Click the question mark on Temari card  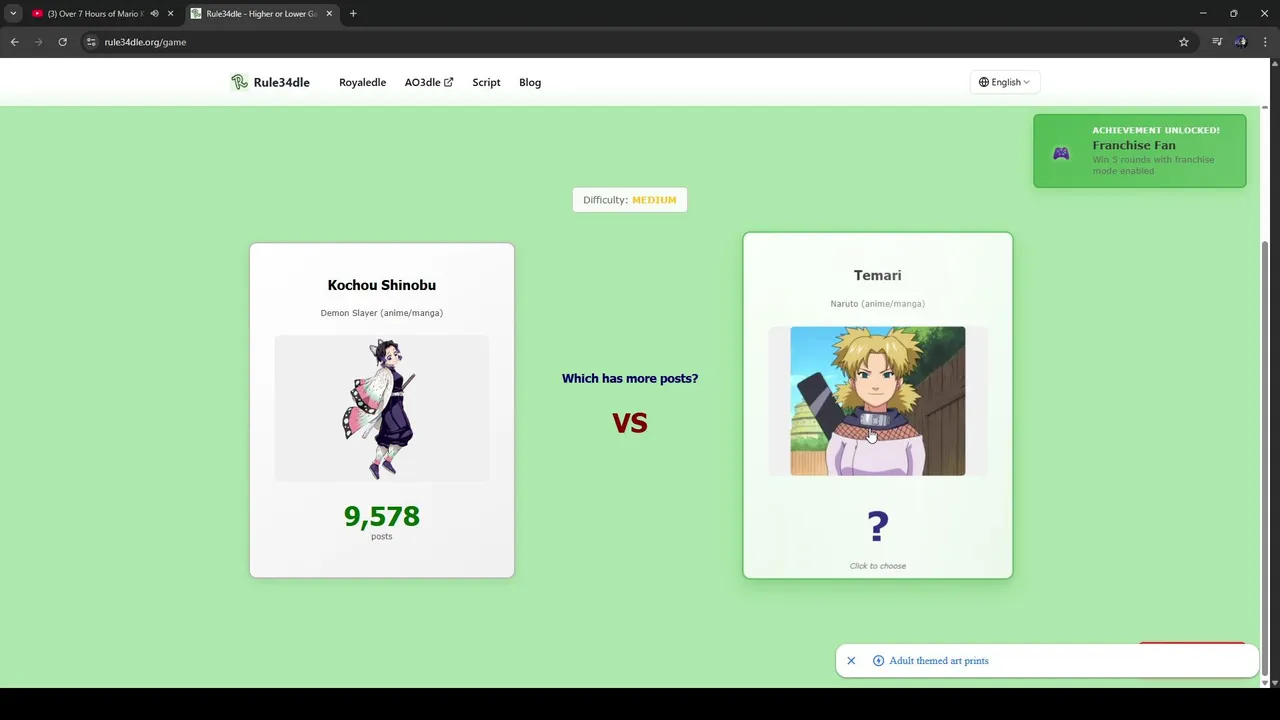tap(878, 526)
